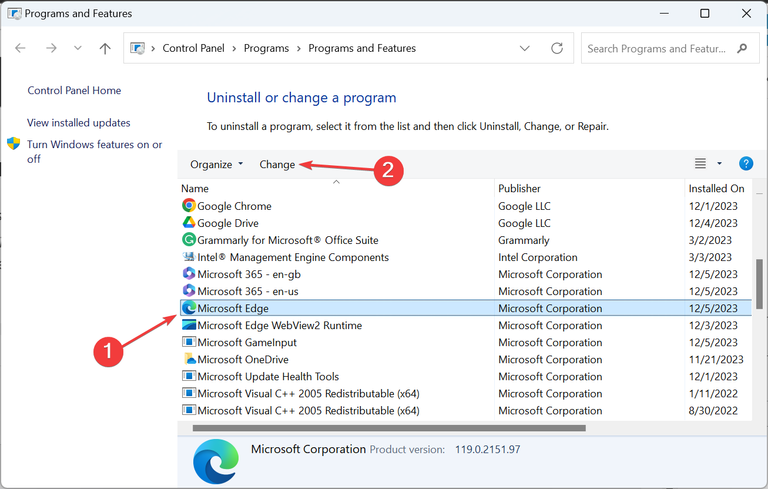
Task: Click the Google Chrome icon in list
Action: point(189,206)
